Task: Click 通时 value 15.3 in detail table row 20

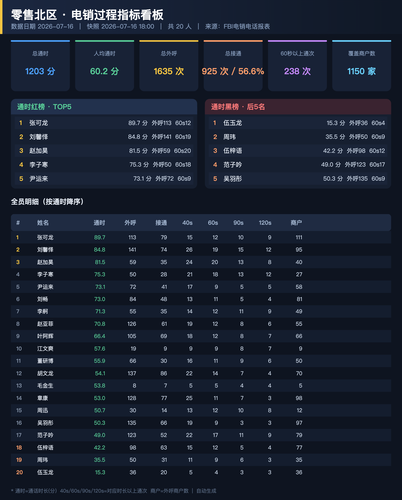Action: coord(100,472)
